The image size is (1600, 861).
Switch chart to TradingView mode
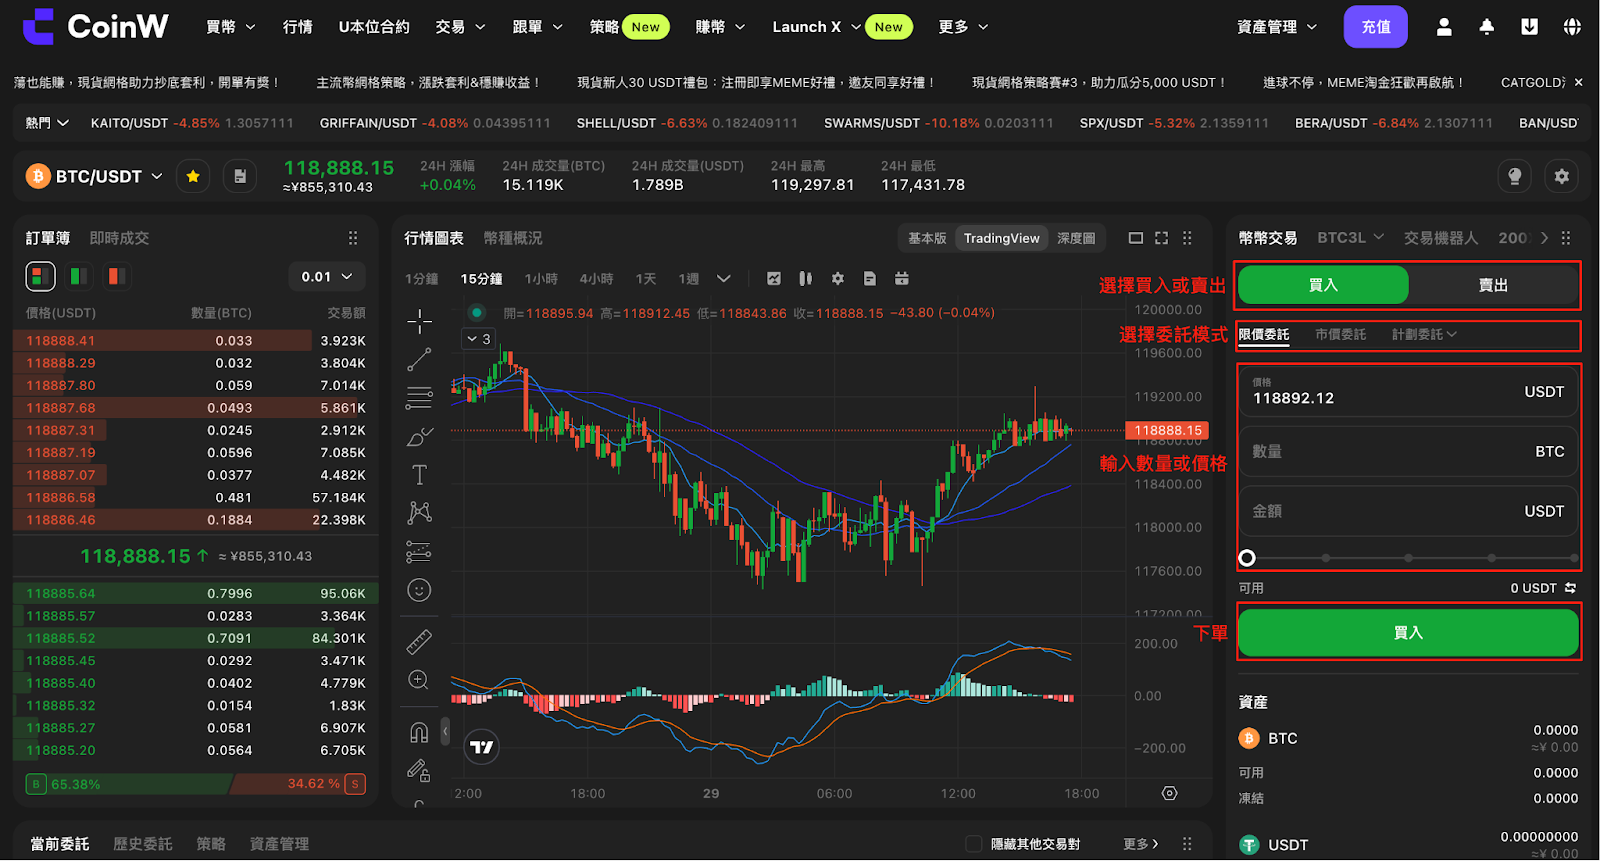click(1002, 238)
